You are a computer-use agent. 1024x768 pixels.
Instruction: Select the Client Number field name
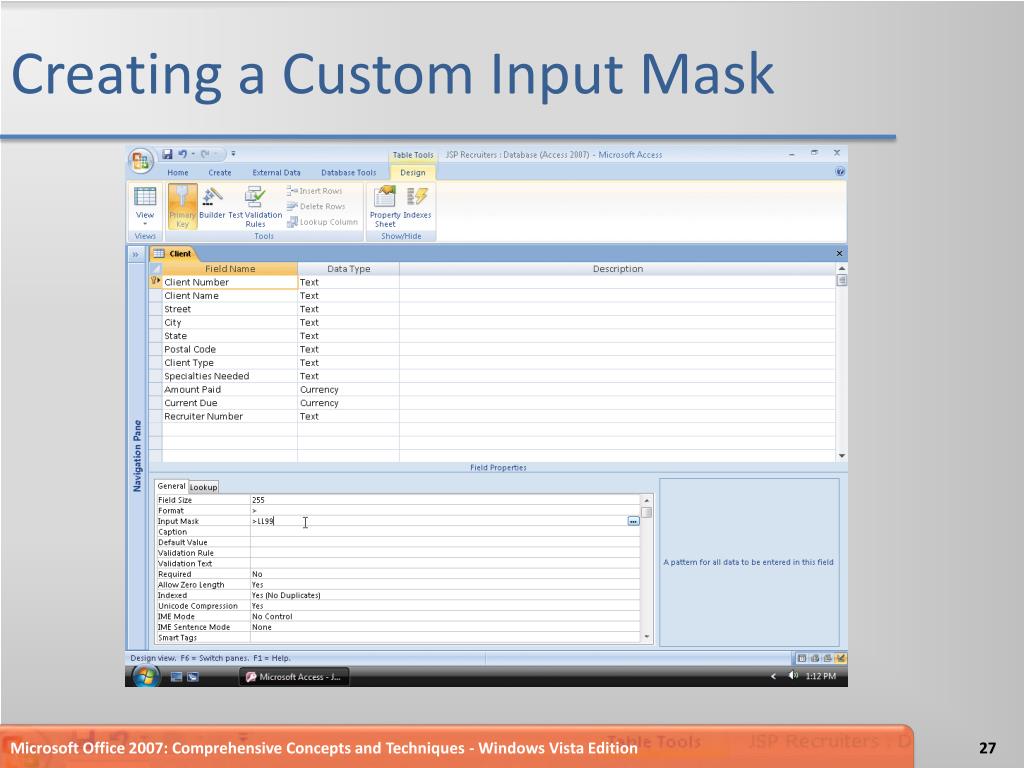tap(229, 282)
